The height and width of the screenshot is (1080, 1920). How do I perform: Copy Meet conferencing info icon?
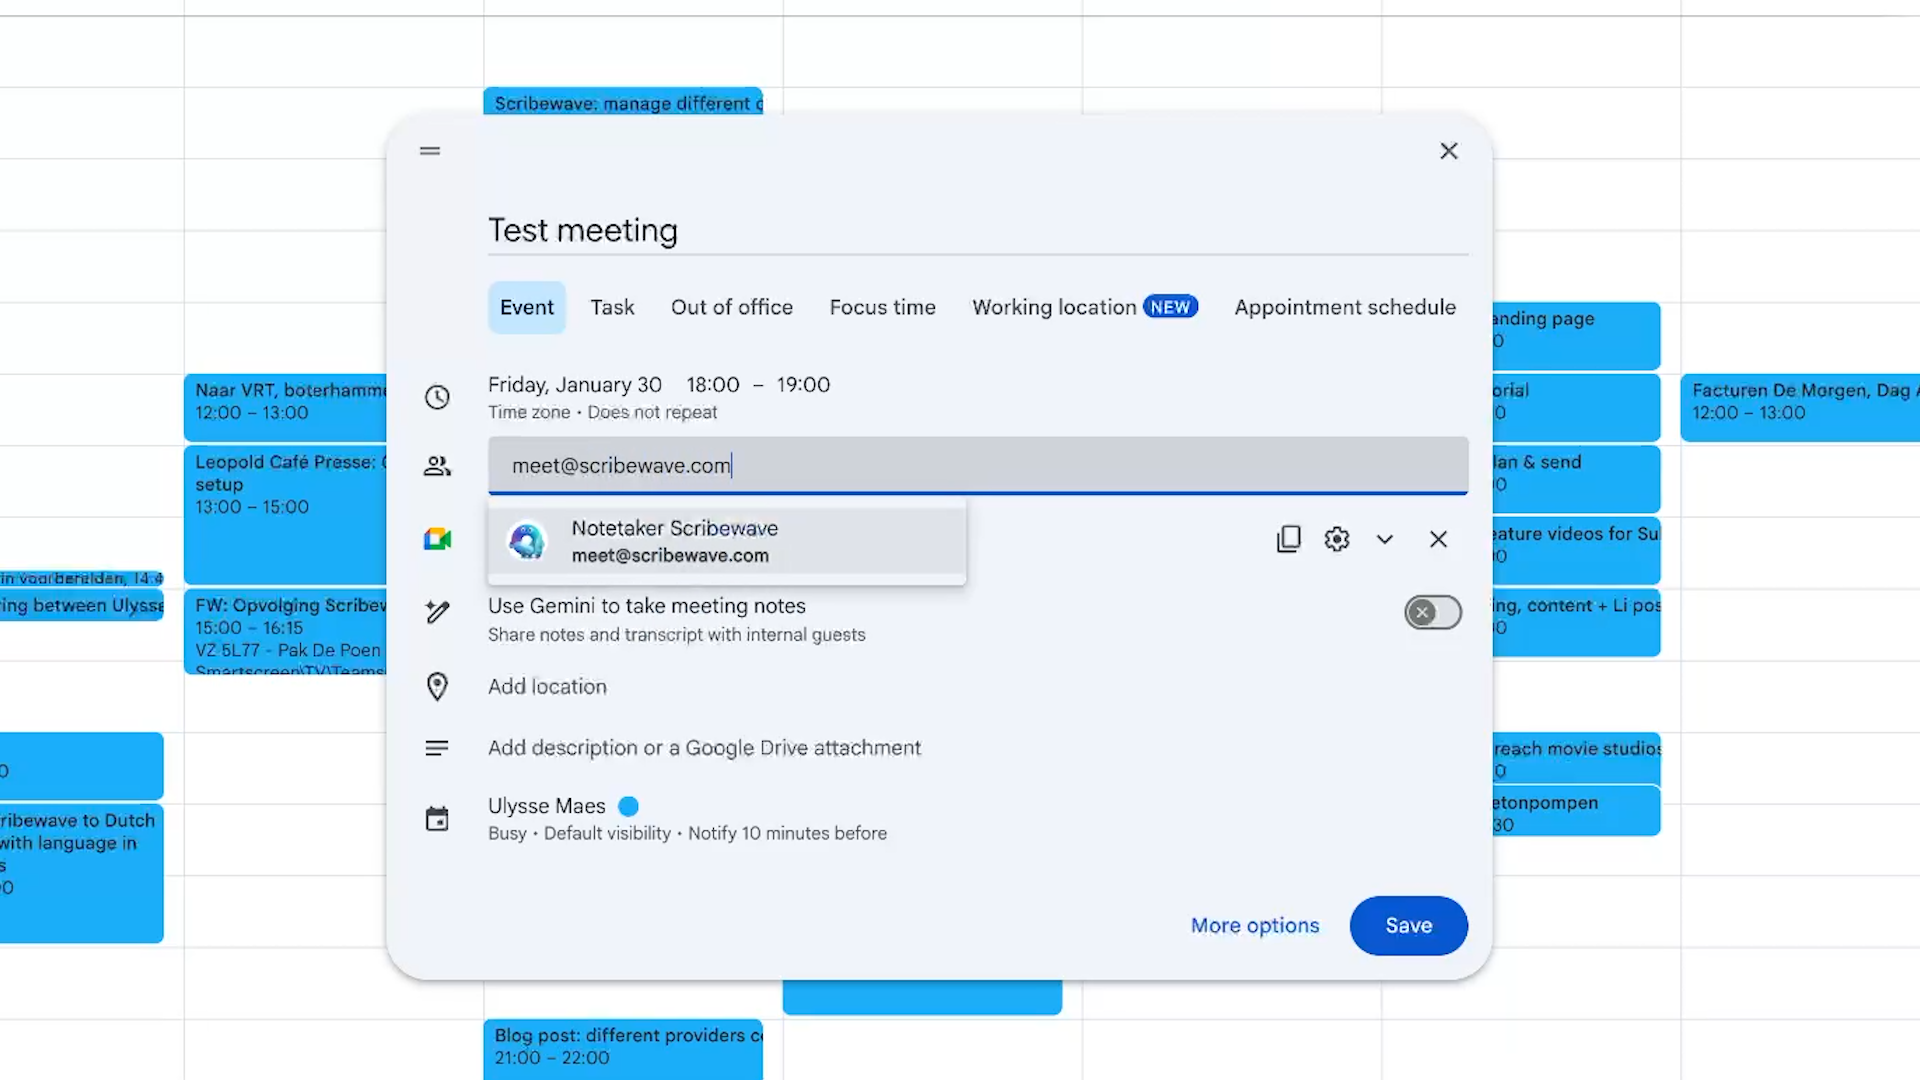click(1289, 539)
